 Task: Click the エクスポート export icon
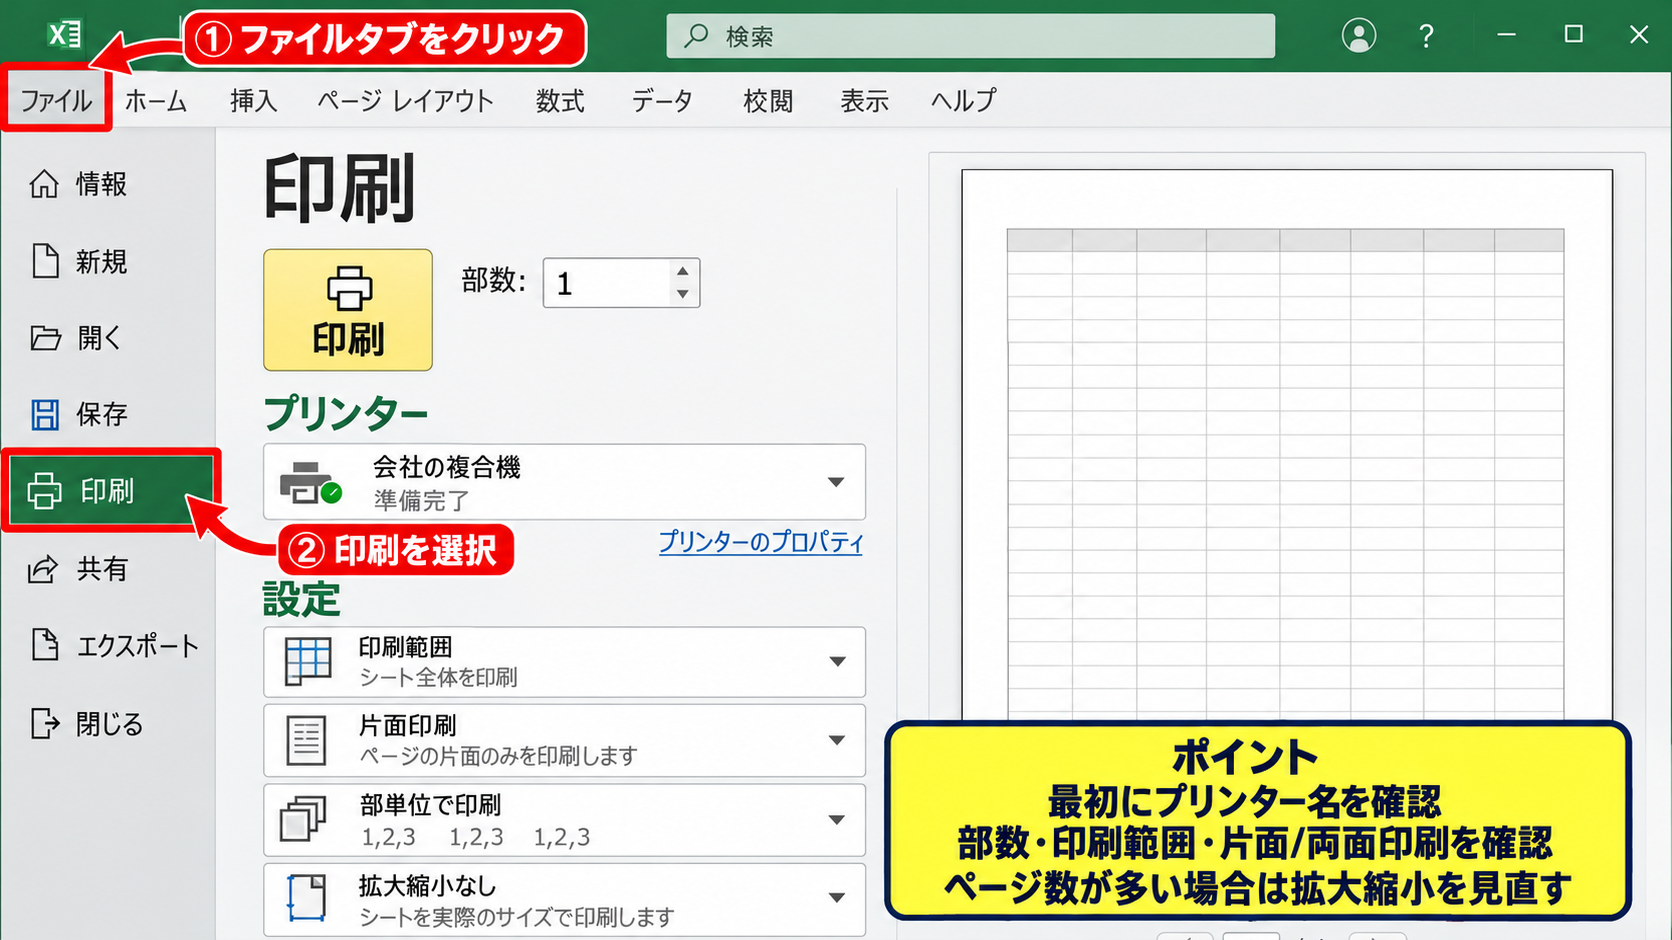click(x=45, y=645)
